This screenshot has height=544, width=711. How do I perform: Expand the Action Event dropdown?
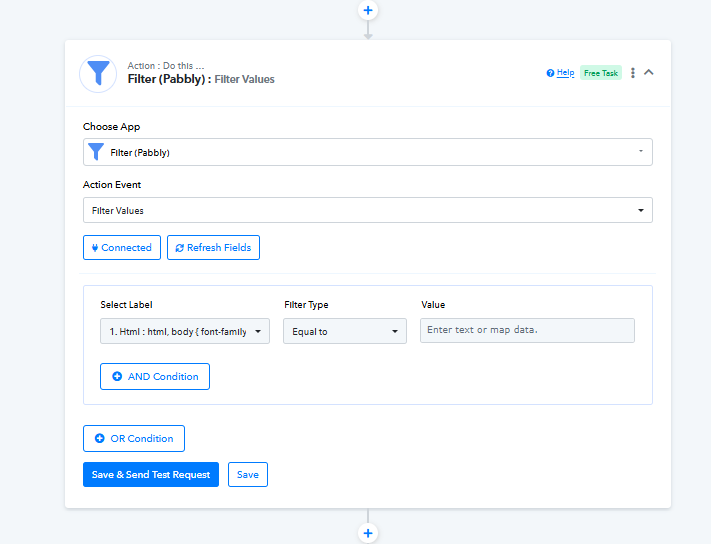pos(640,211)
